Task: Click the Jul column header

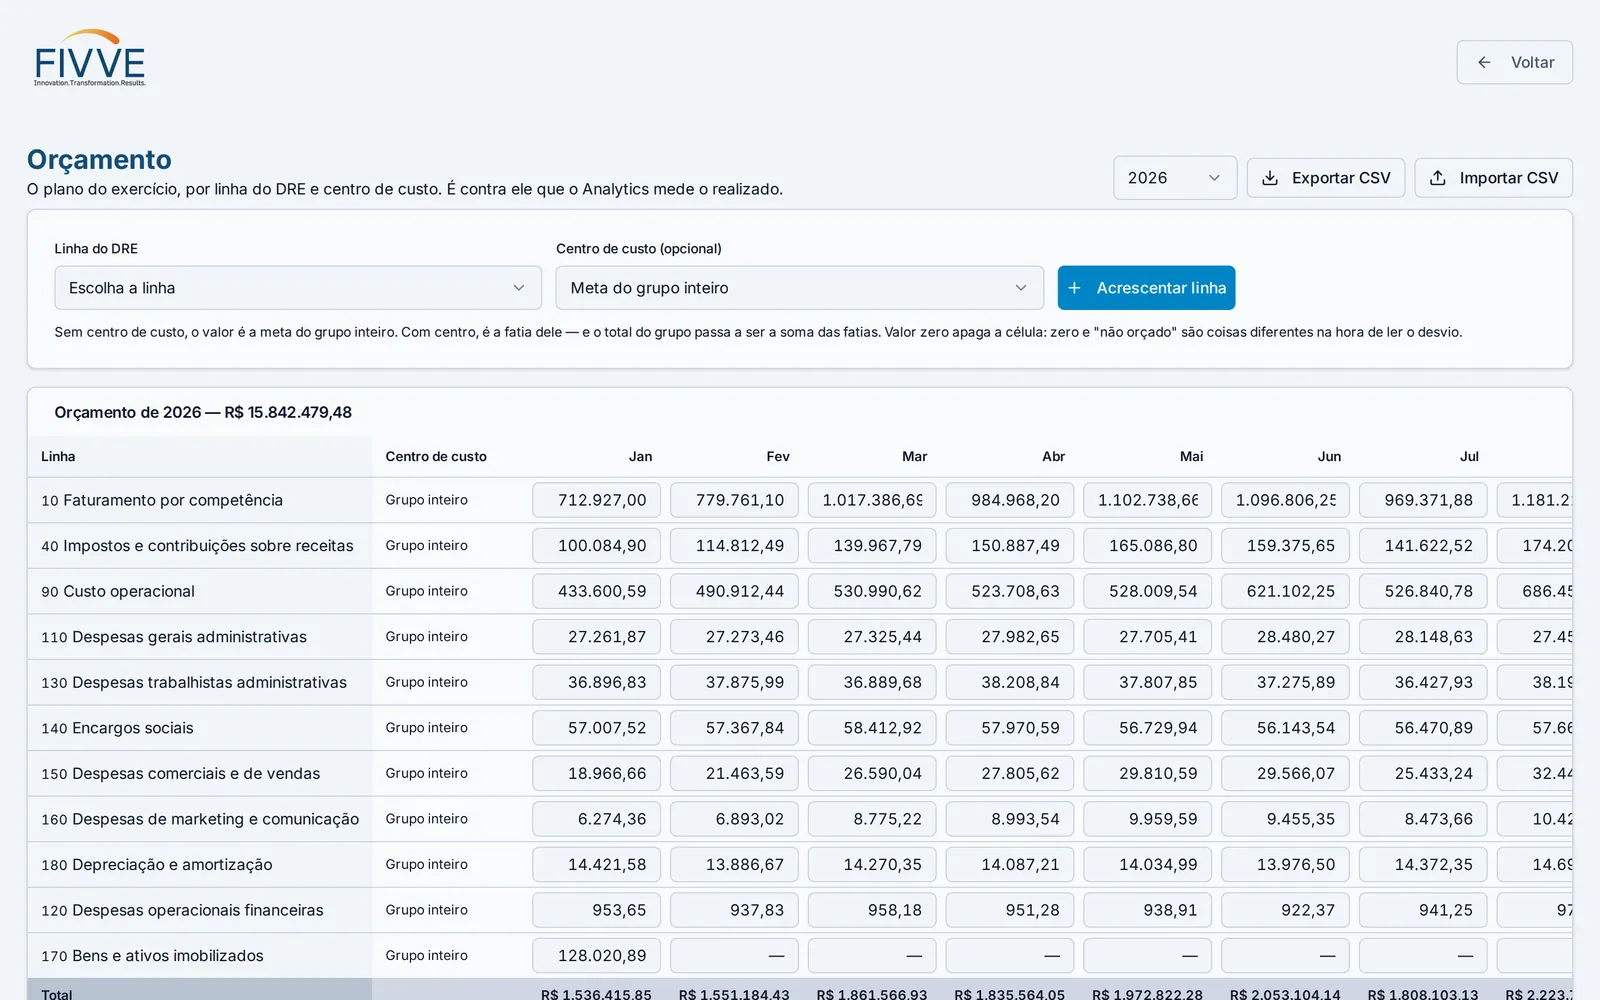Action: coord(1469,456)
